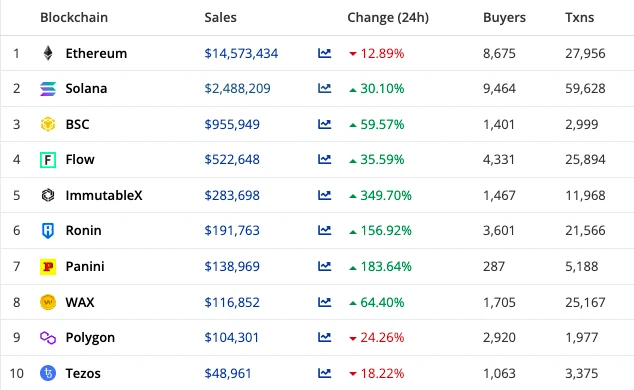Screen dimensions: 634x390
Task: Open the chart icon in Solana's row
Action: 324,88
